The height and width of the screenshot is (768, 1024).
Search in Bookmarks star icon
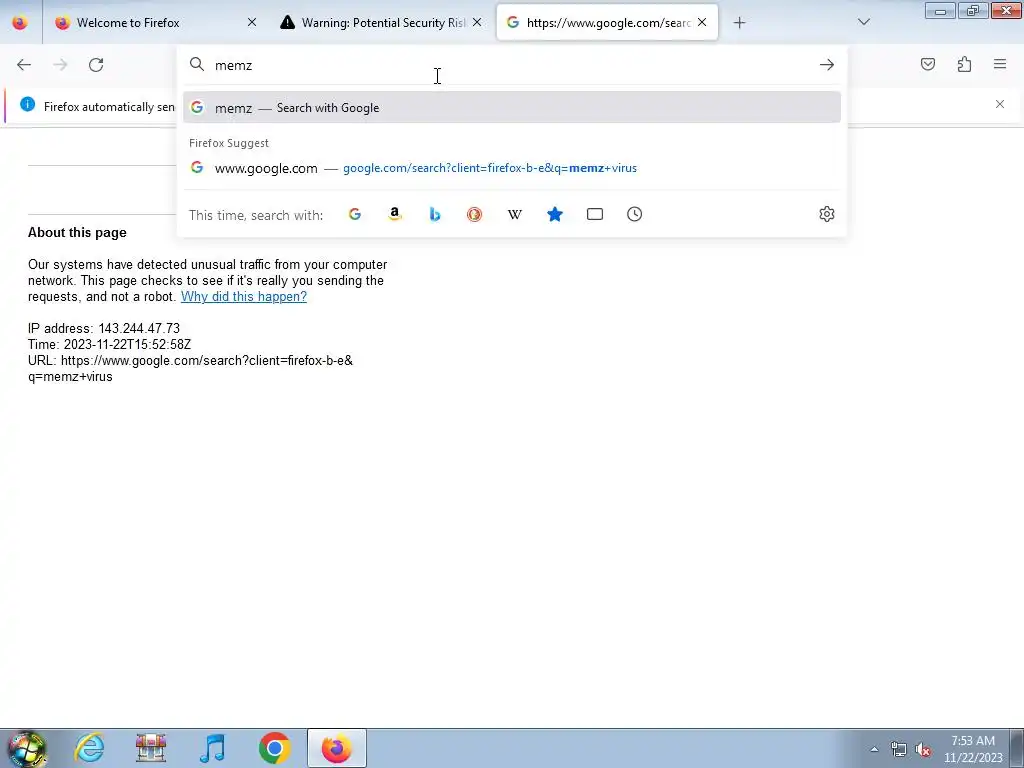554,214
